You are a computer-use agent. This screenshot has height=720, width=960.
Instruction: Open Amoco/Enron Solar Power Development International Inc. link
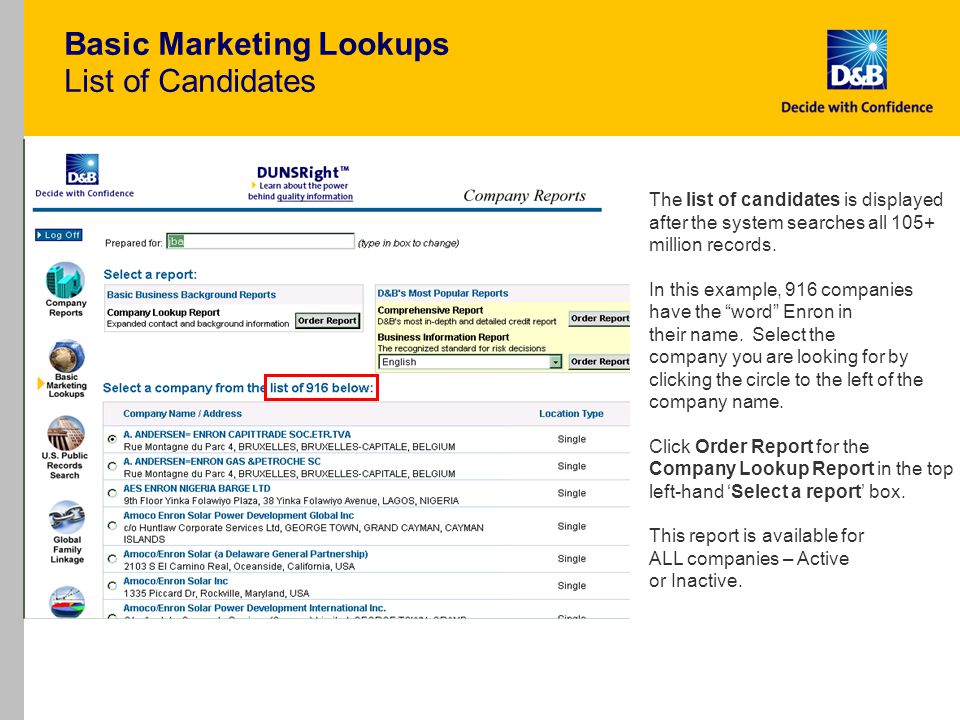click(x=254, y=608)
